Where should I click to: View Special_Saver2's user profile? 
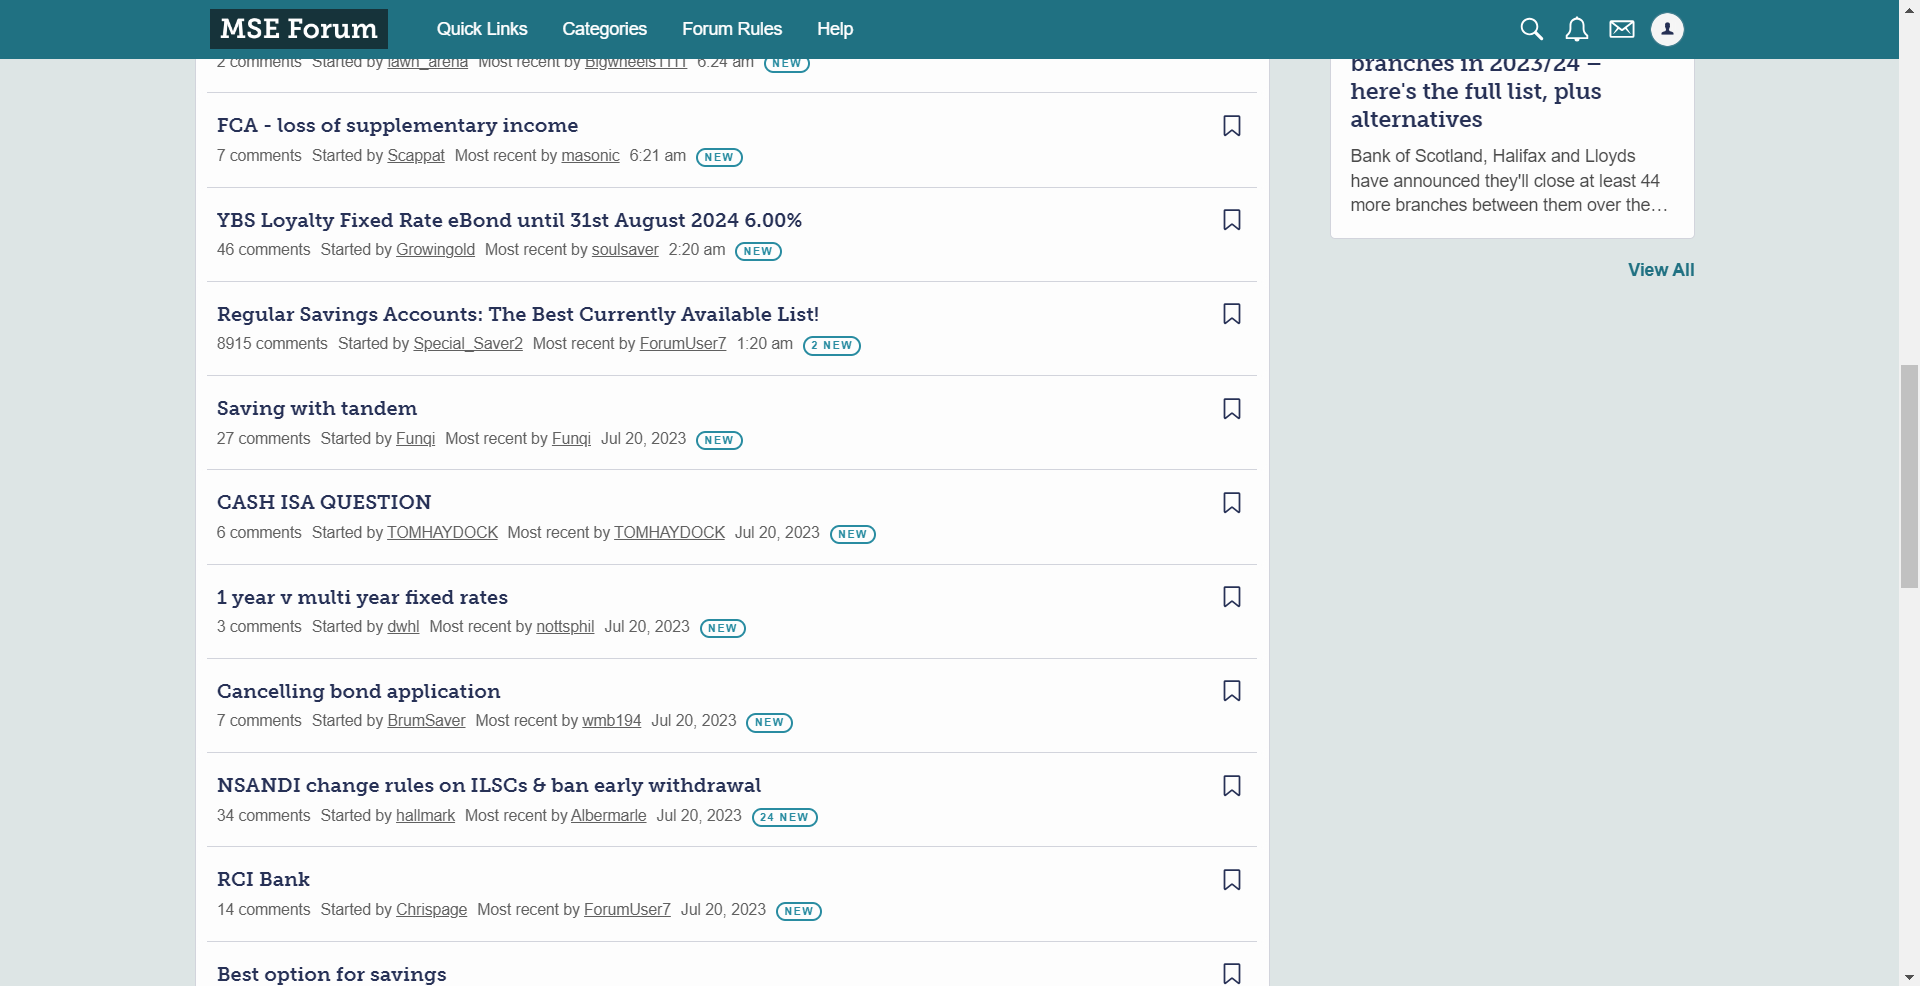tap(468, 344)
